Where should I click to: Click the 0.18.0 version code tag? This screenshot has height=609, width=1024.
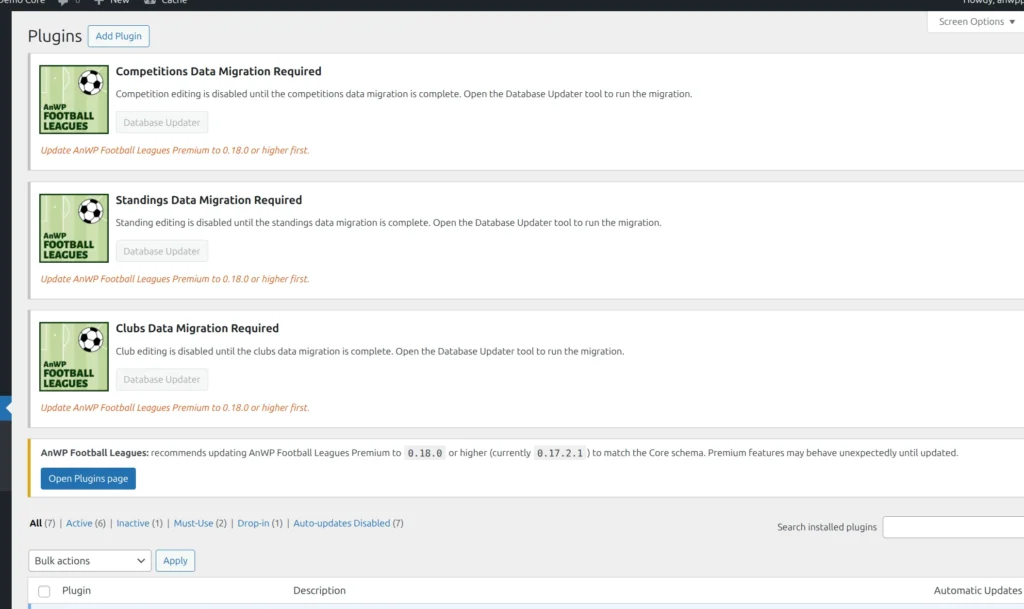(424, 453)
